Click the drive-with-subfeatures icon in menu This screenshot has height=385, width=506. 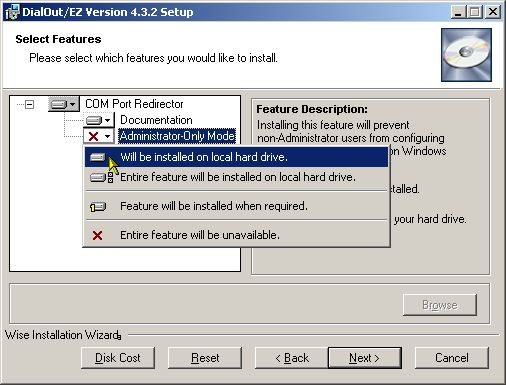coord(102,177)
